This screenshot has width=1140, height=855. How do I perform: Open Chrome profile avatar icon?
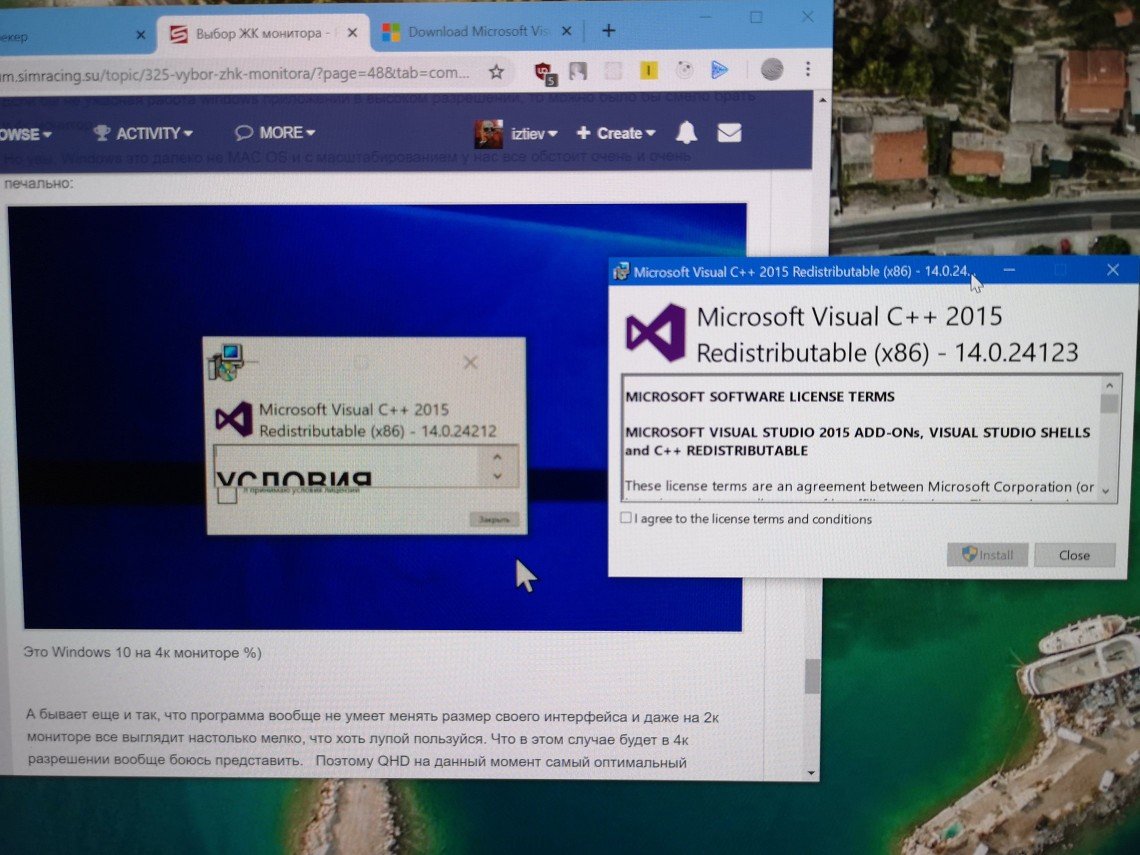(771, 68)
